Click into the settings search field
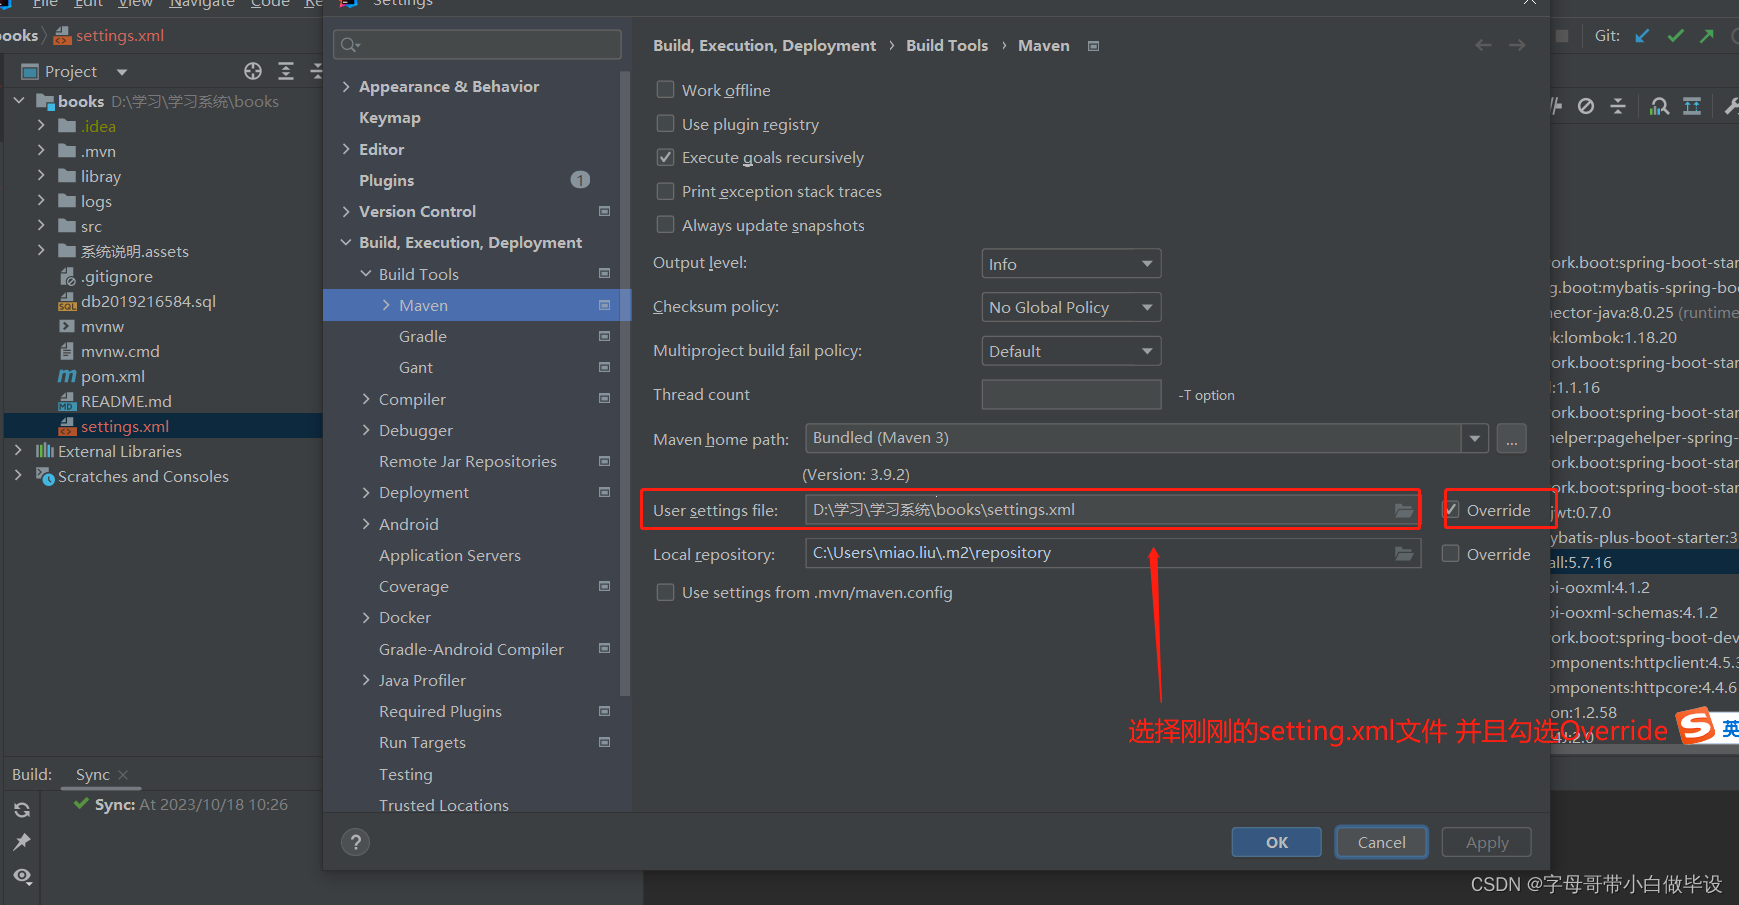Image resolution: width=1739 pixels, height=905 pixels. click(477, 44)
